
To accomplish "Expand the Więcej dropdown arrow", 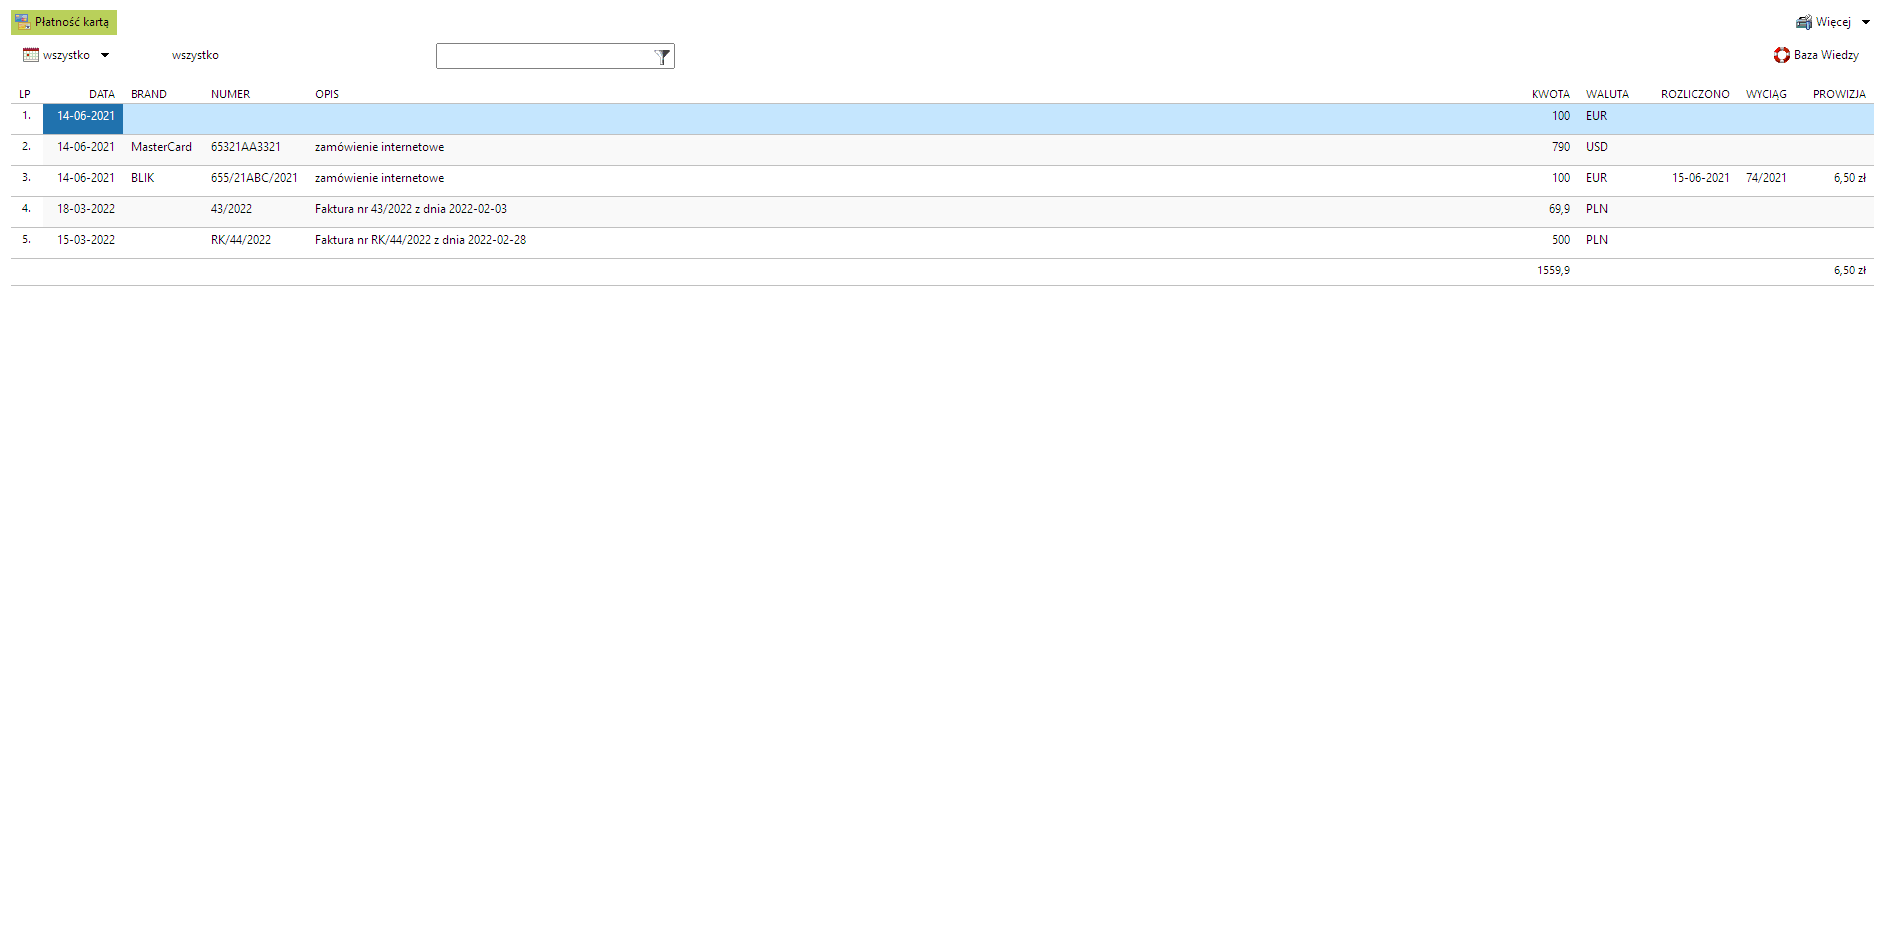I will pos(1866,22).
